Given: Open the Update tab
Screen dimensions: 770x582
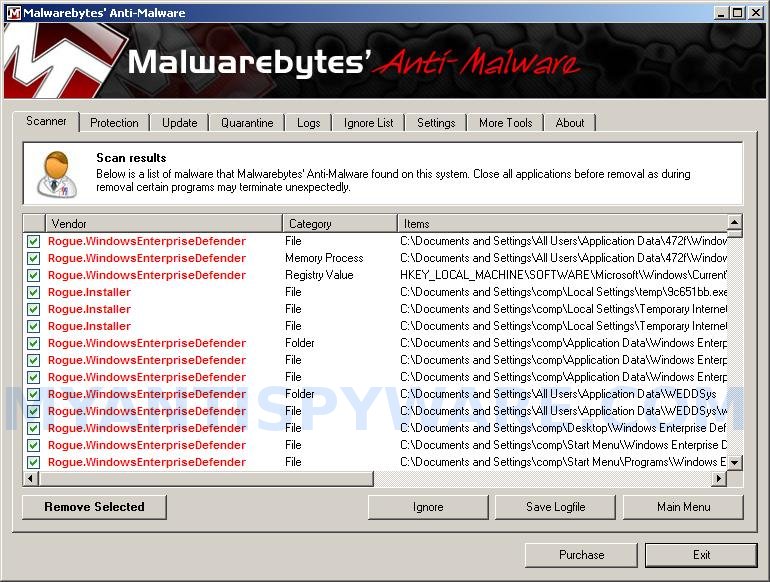Looking at the screenshot, I should click(179, 123).
